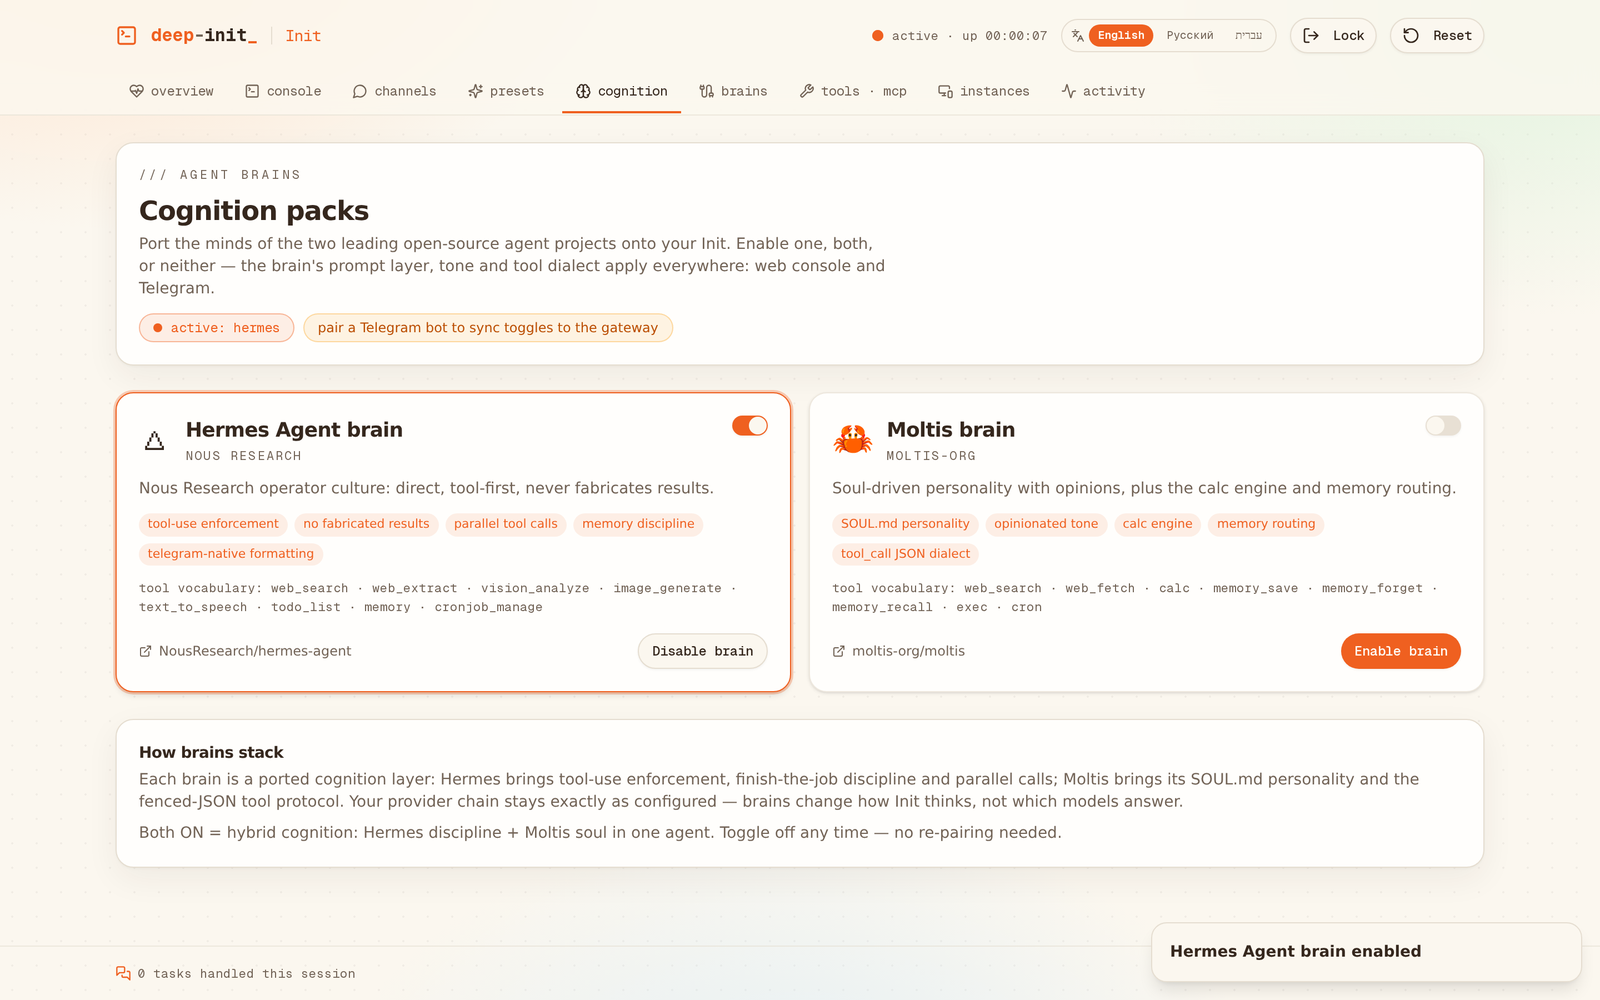Click the activity pulse icon

tap(1069, 91)
